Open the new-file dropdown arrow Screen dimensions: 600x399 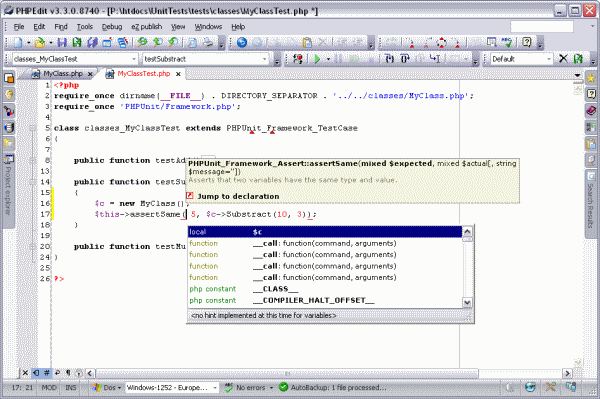coord(28,42)
